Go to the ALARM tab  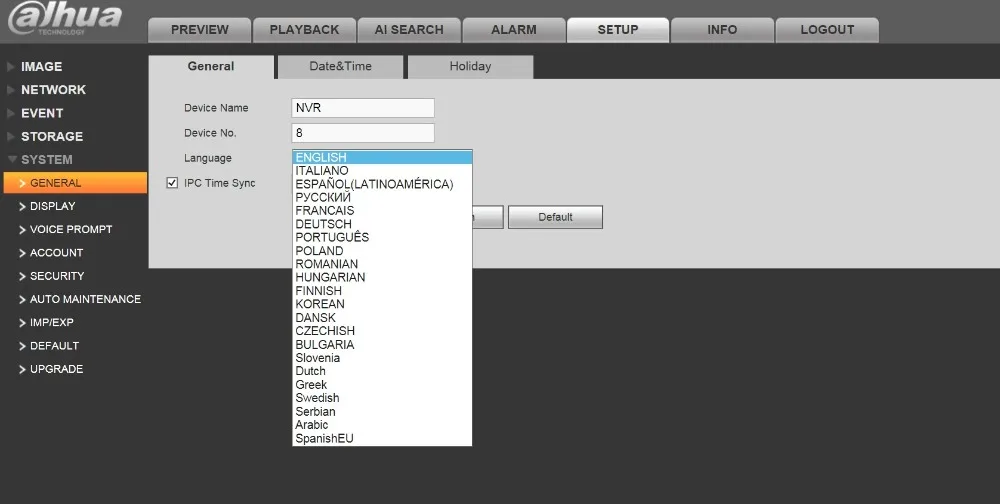(x=513, y=30)
